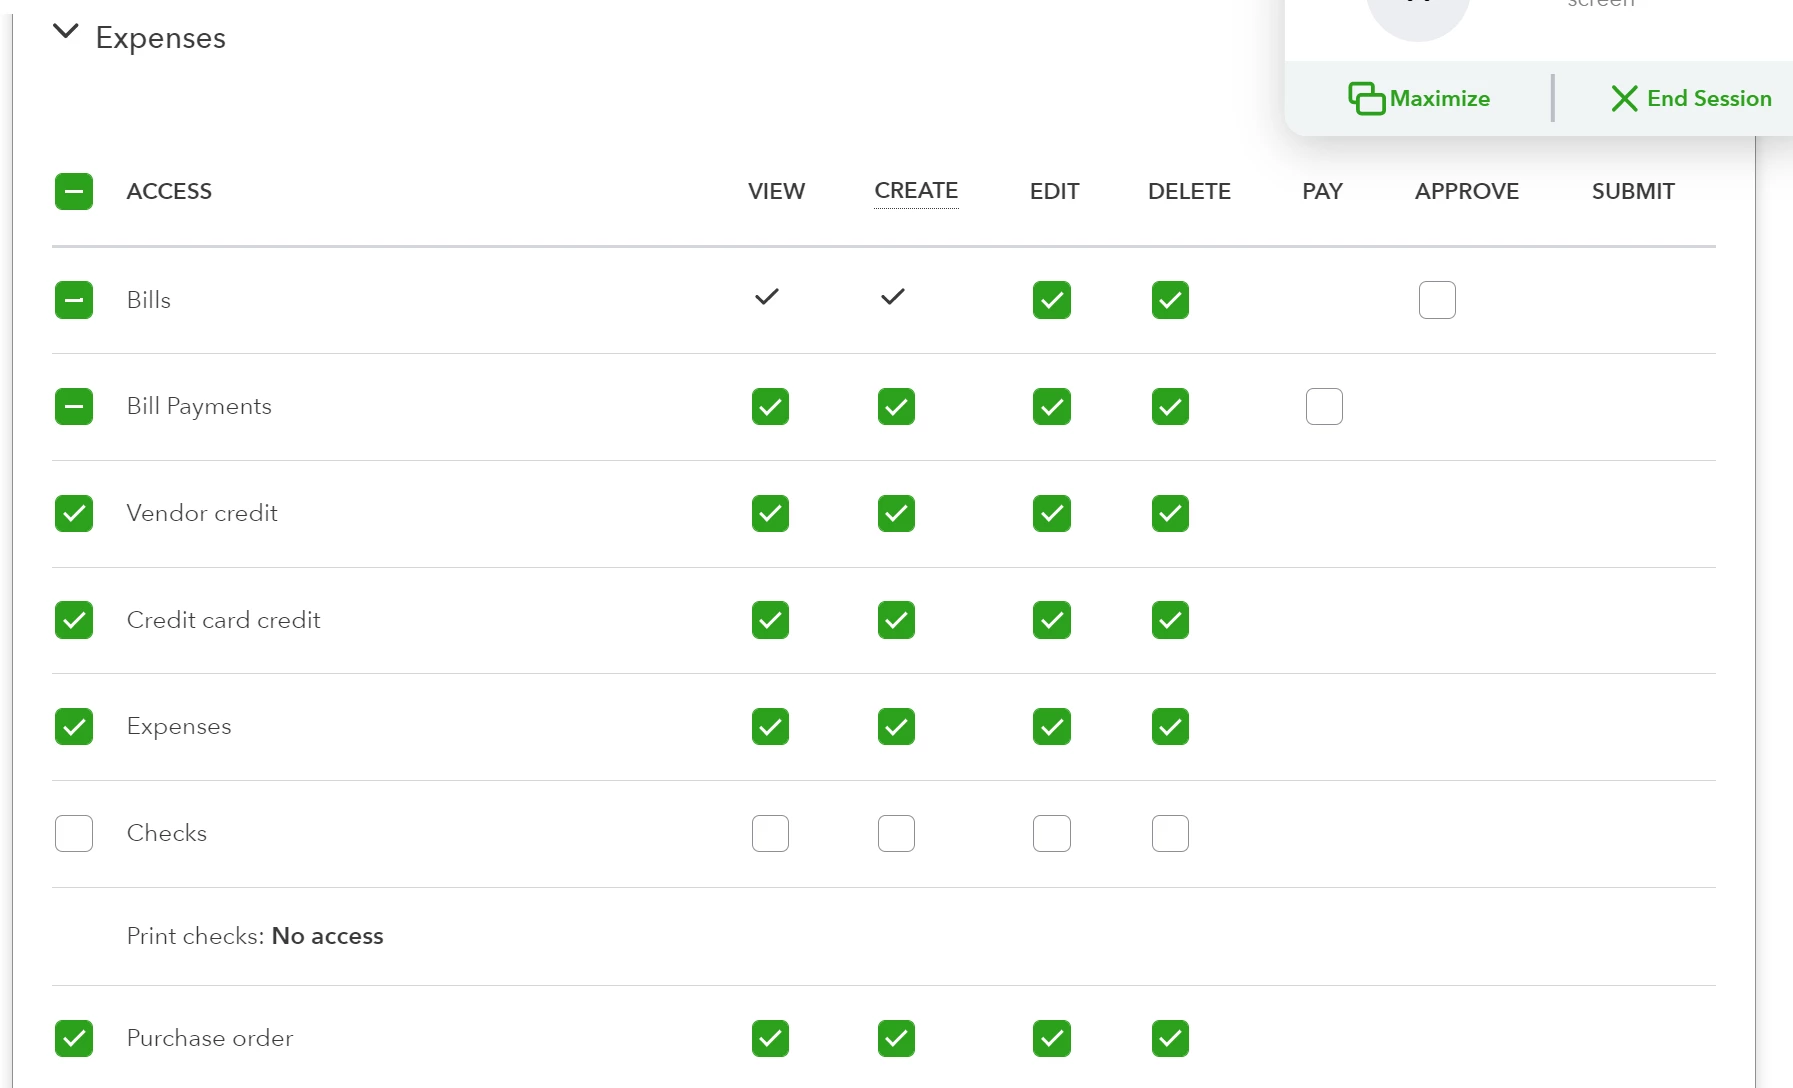Uncheck the Purchase order row access checkbox
Screen dimensions: 1793x1088
74,1039
